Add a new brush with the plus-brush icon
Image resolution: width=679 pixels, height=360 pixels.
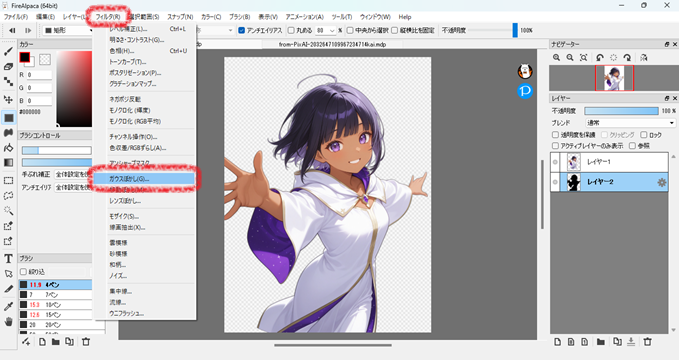26,342
